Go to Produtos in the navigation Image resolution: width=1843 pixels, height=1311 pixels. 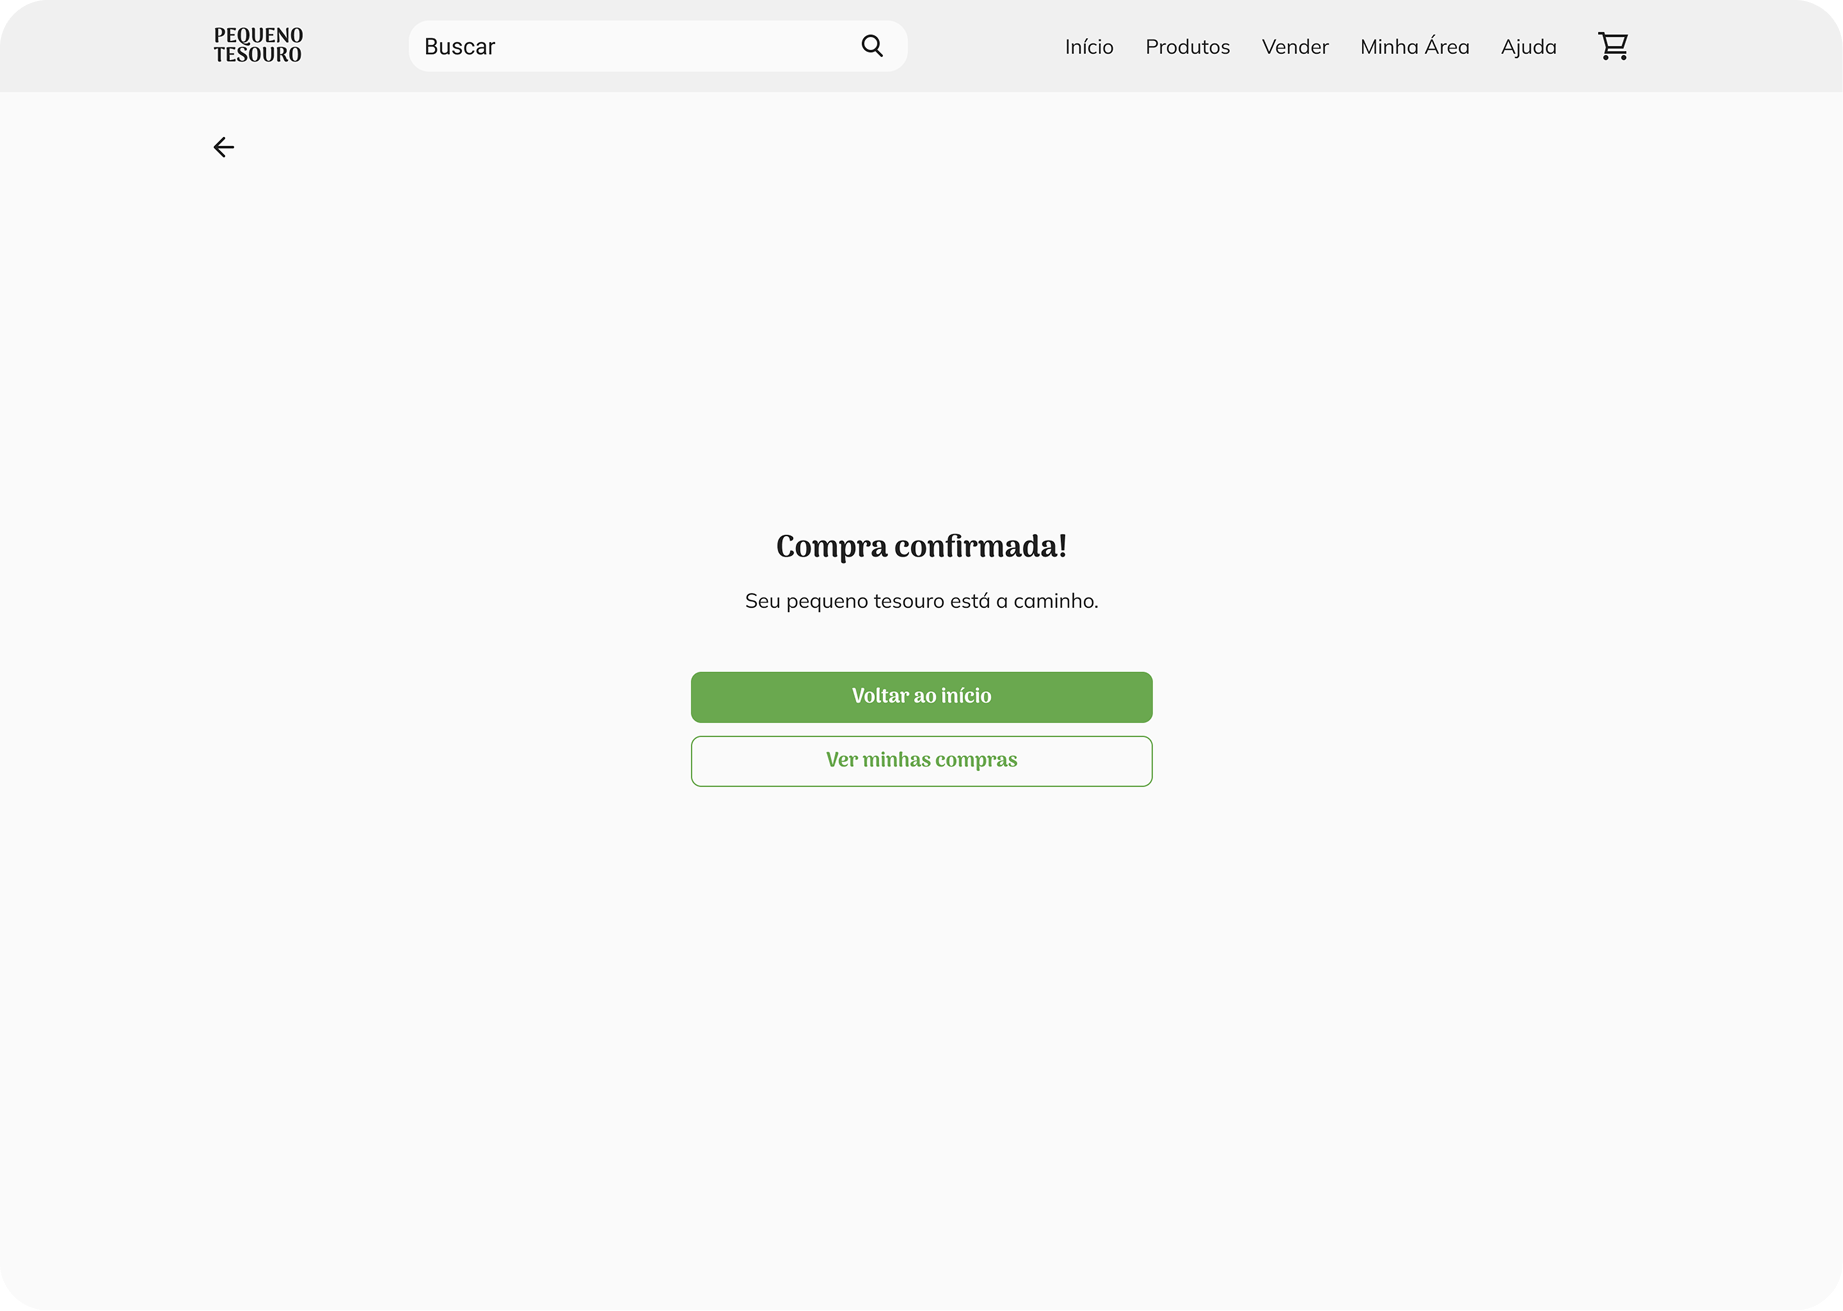[1187, 46]
